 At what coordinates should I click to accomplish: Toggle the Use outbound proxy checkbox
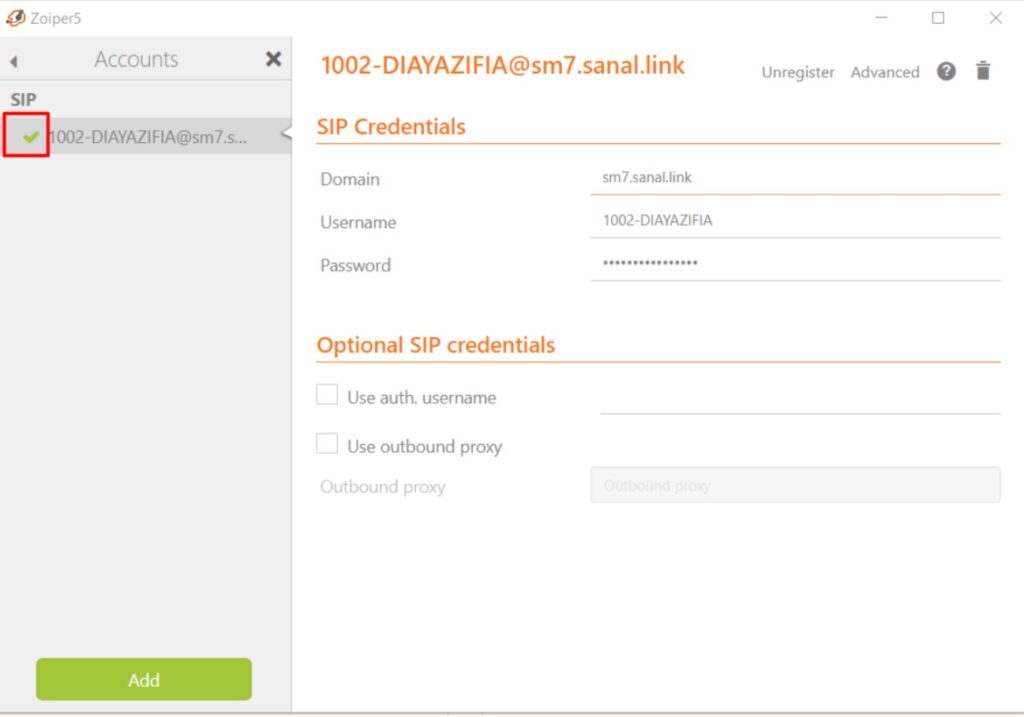coord(327,444)
